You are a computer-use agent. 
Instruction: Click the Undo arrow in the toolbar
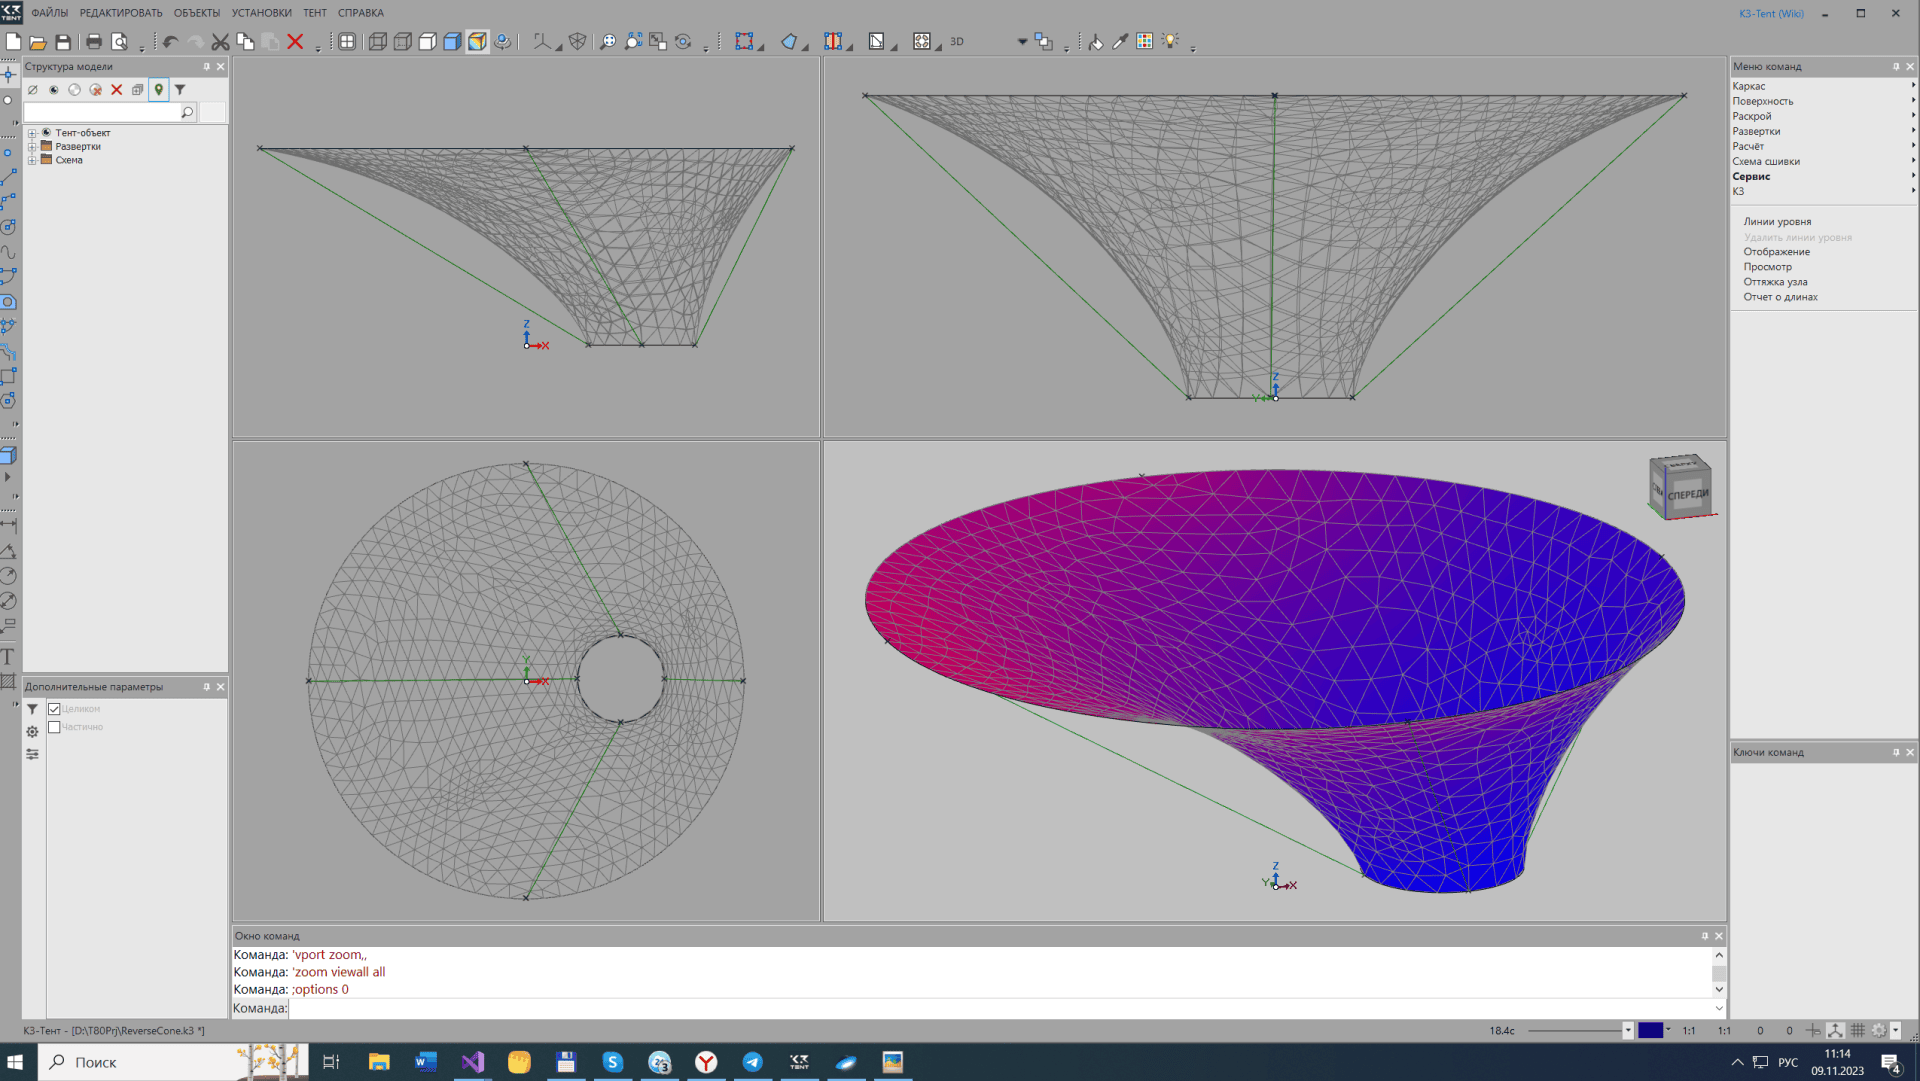coord(170,42)
